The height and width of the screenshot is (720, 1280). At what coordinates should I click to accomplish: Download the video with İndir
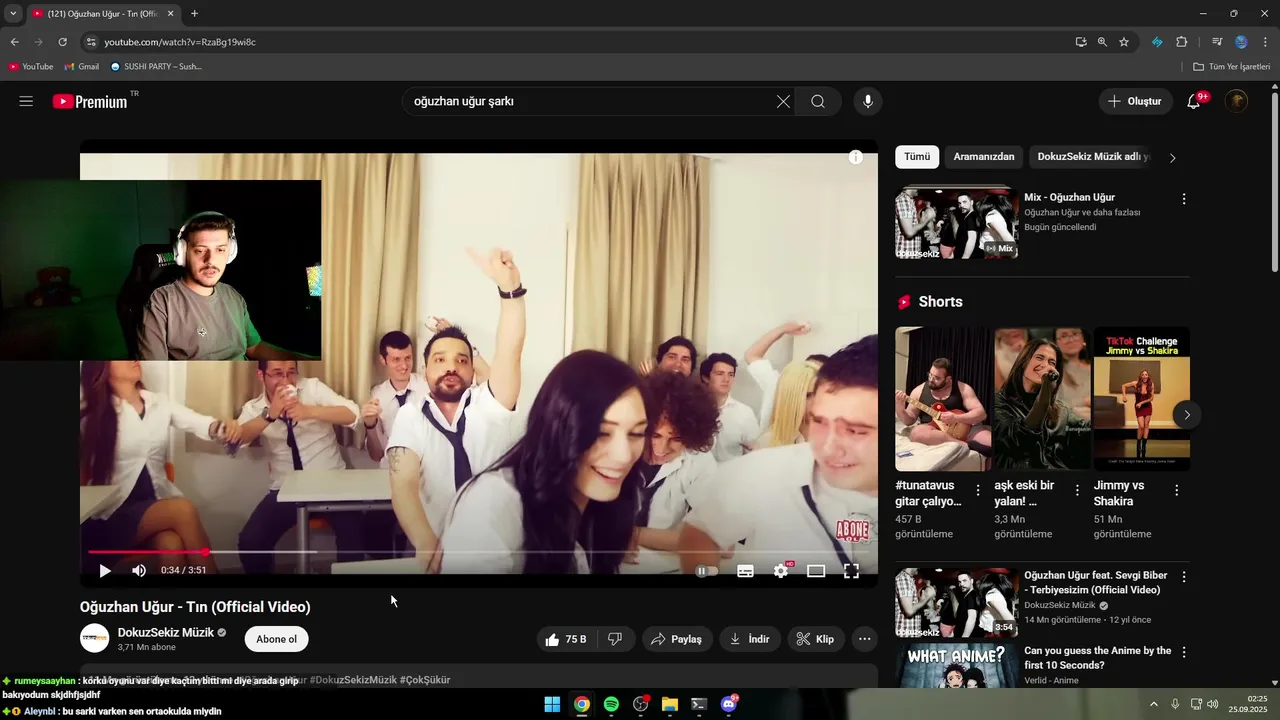[750, 639]
